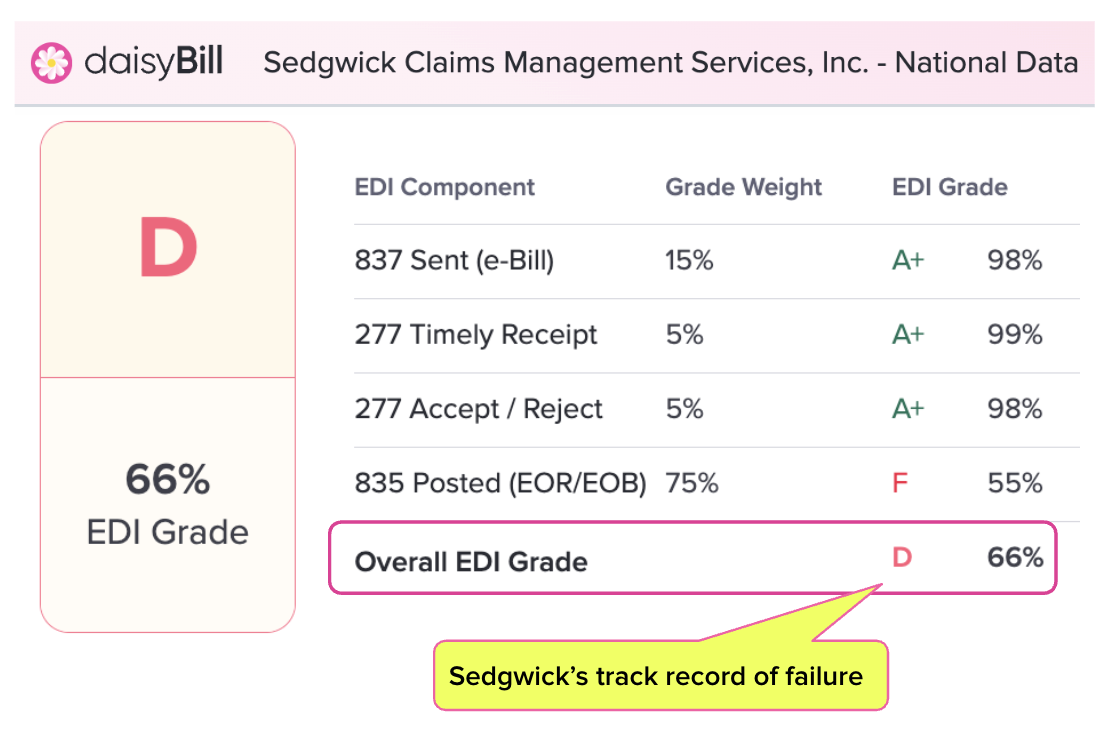Select the 277 Timely Receipt row
Screen dimensions: 1104x732
coord(717,335)
